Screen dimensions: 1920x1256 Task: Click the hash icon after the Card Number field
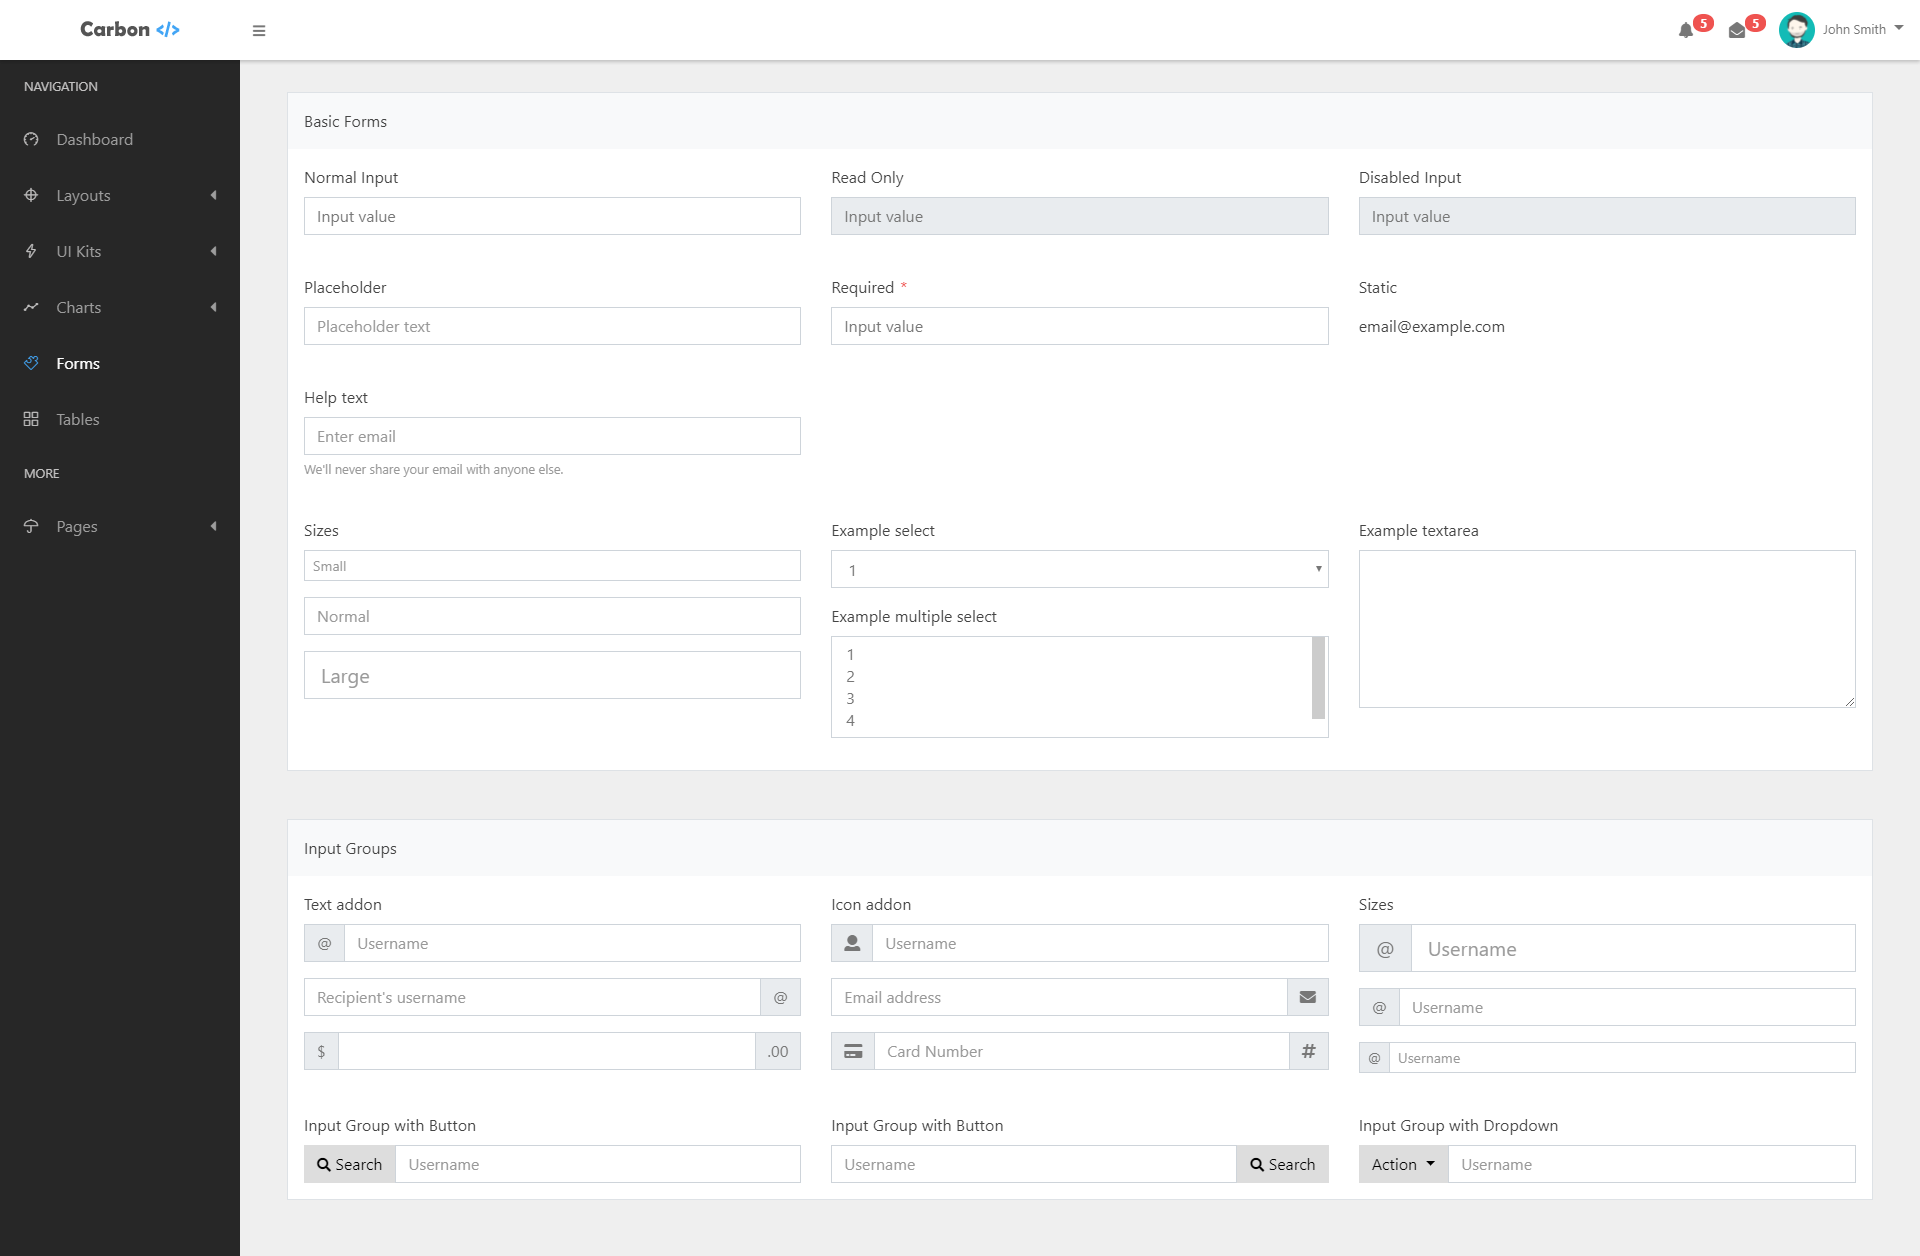pyautogui.click(x=1308, y=1052)
